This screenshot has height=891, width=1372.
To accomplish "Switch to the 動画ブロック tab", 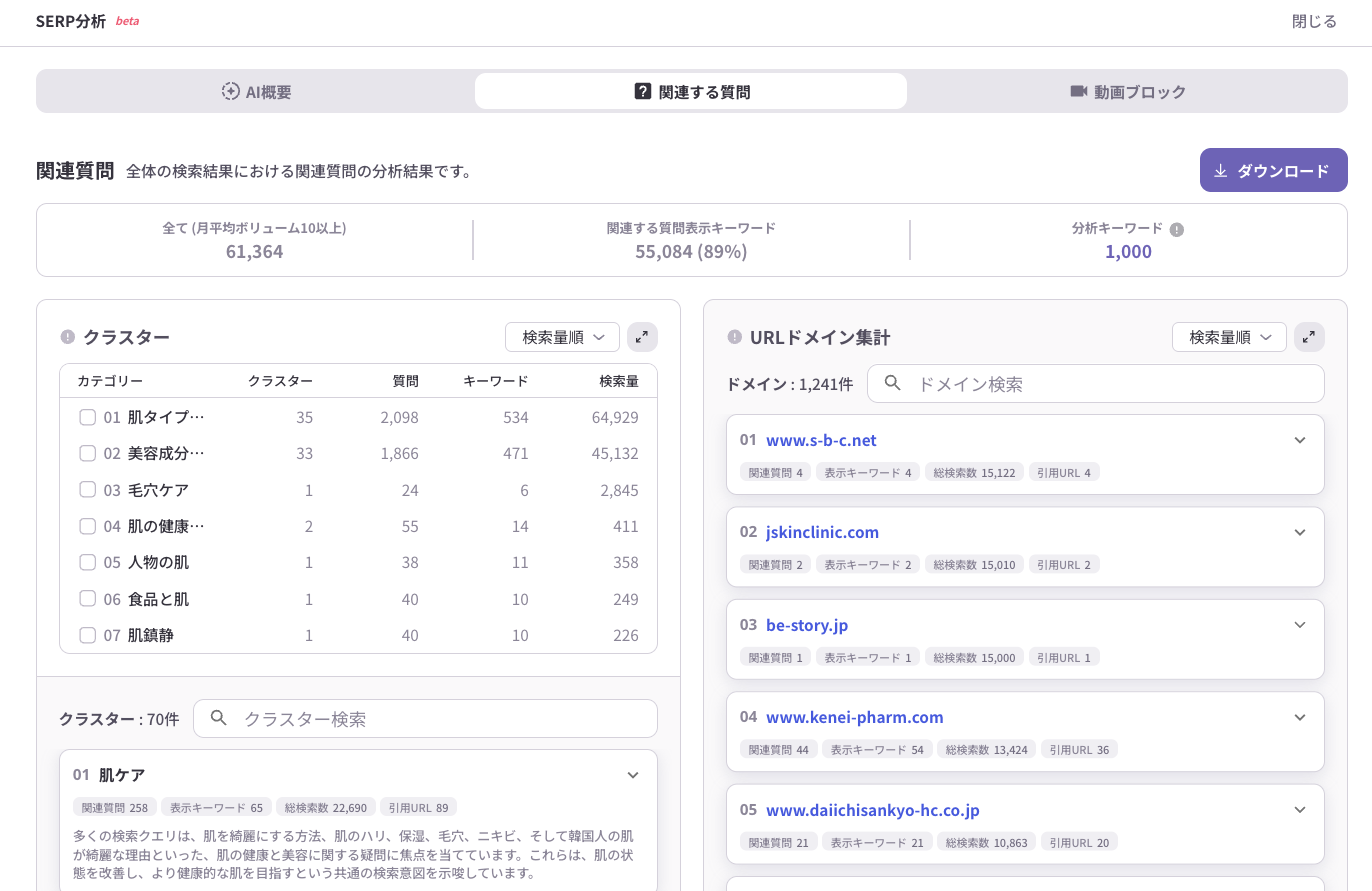I will [x=1127, y=91].
